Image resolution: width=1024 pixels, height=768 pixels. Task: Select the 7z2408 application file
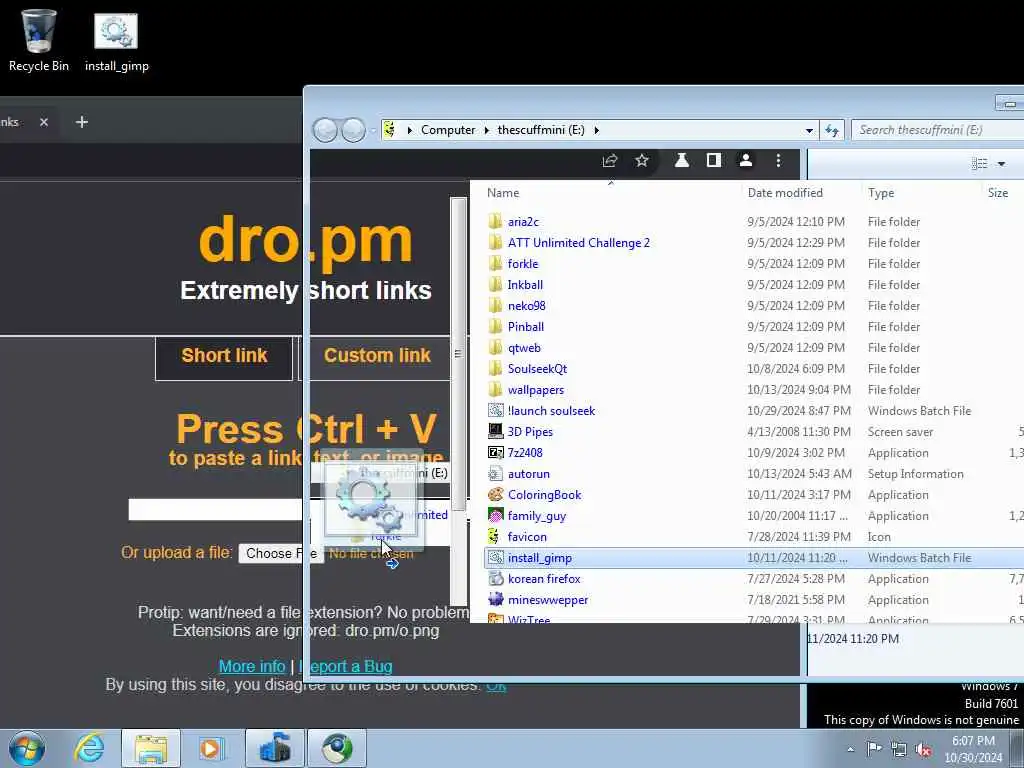525,453
